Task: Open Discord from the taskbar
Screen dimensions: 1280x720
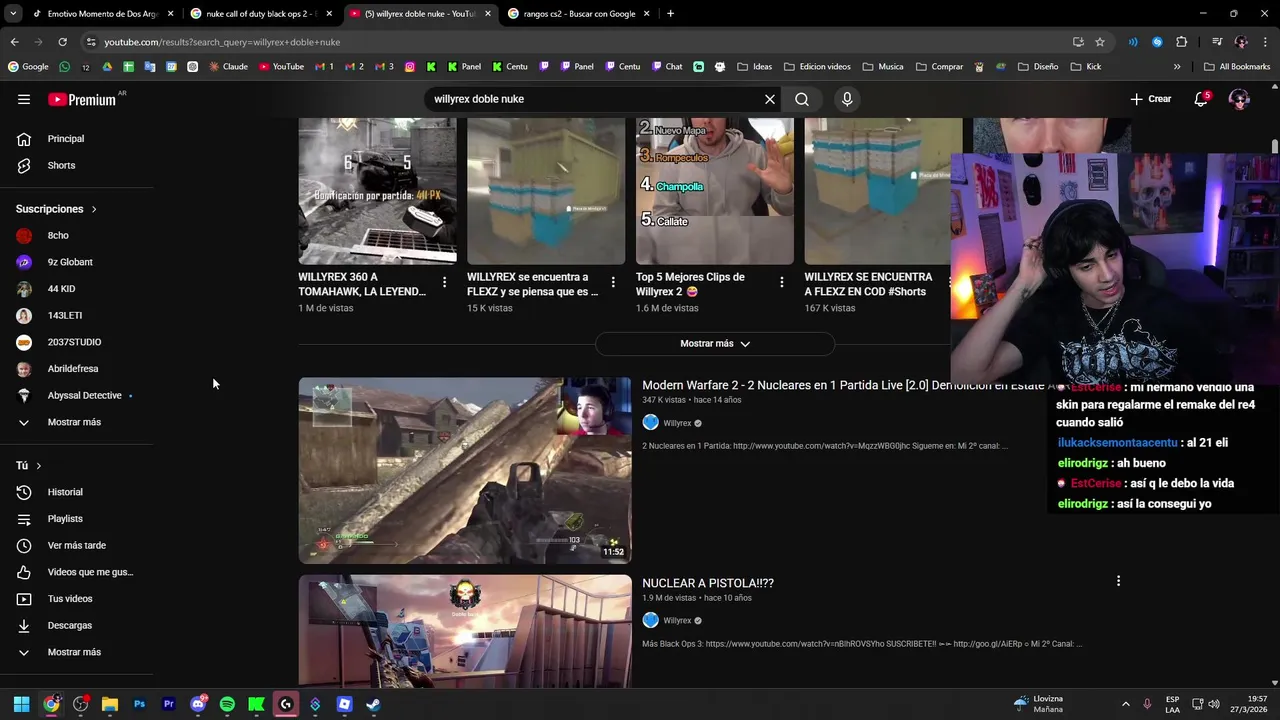Action: point(198,704)
